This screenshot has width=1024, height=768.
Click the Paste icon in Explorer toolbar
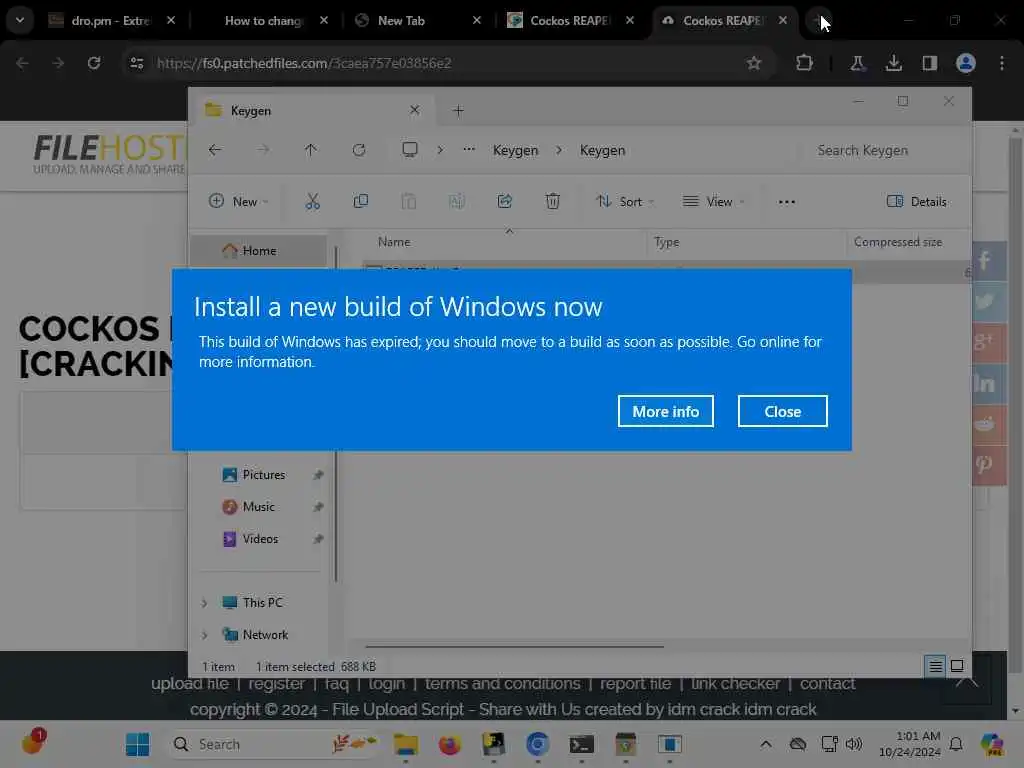pyautogui.click(x=409, y=201)
